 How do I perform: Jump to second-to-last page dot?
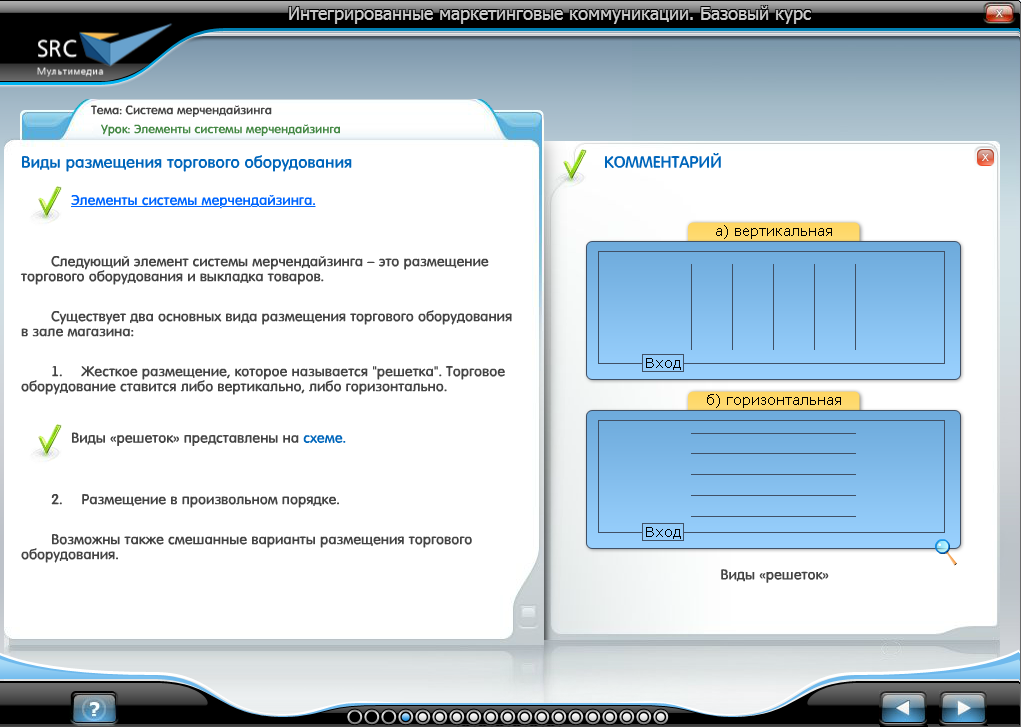(643, 717)
